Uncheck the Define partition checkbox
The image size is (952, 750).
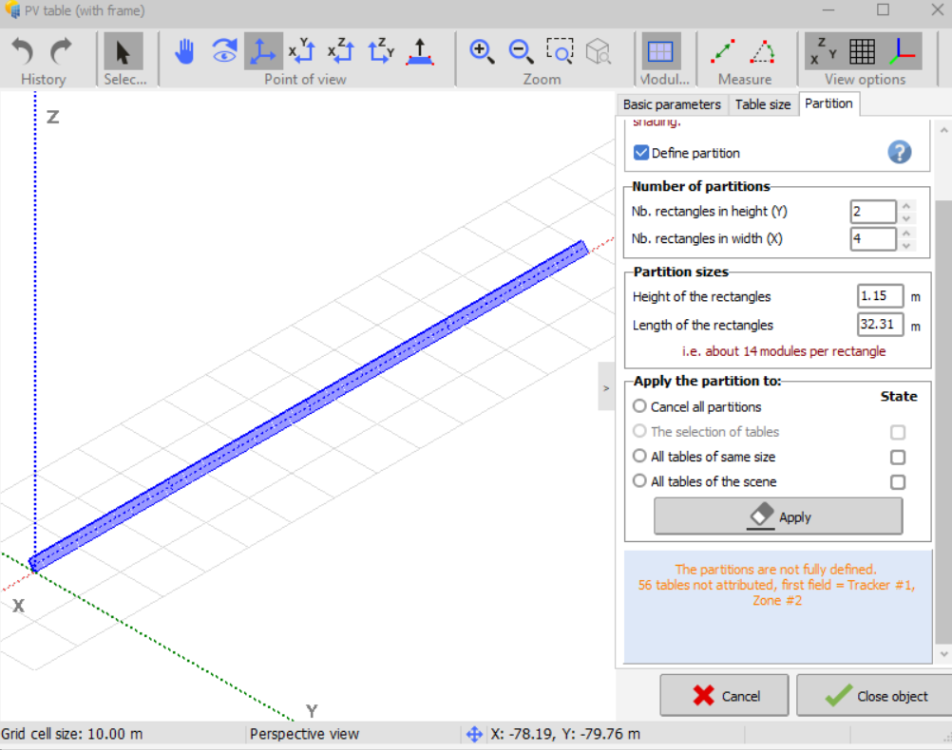(642, 153)
